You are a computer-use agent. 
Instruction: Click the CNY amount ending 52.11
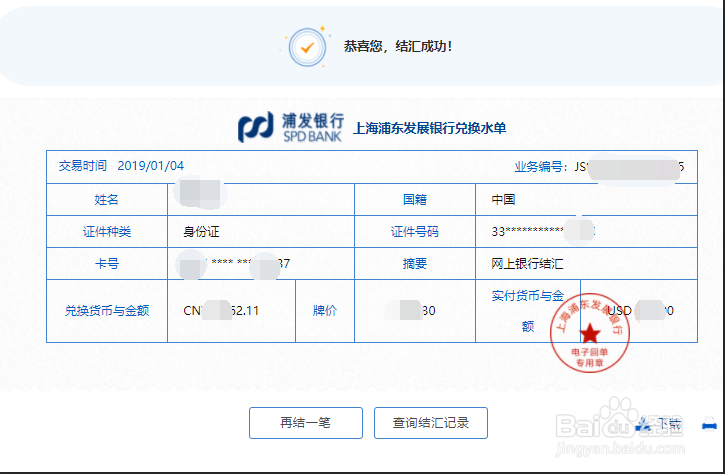coord(221,311)
